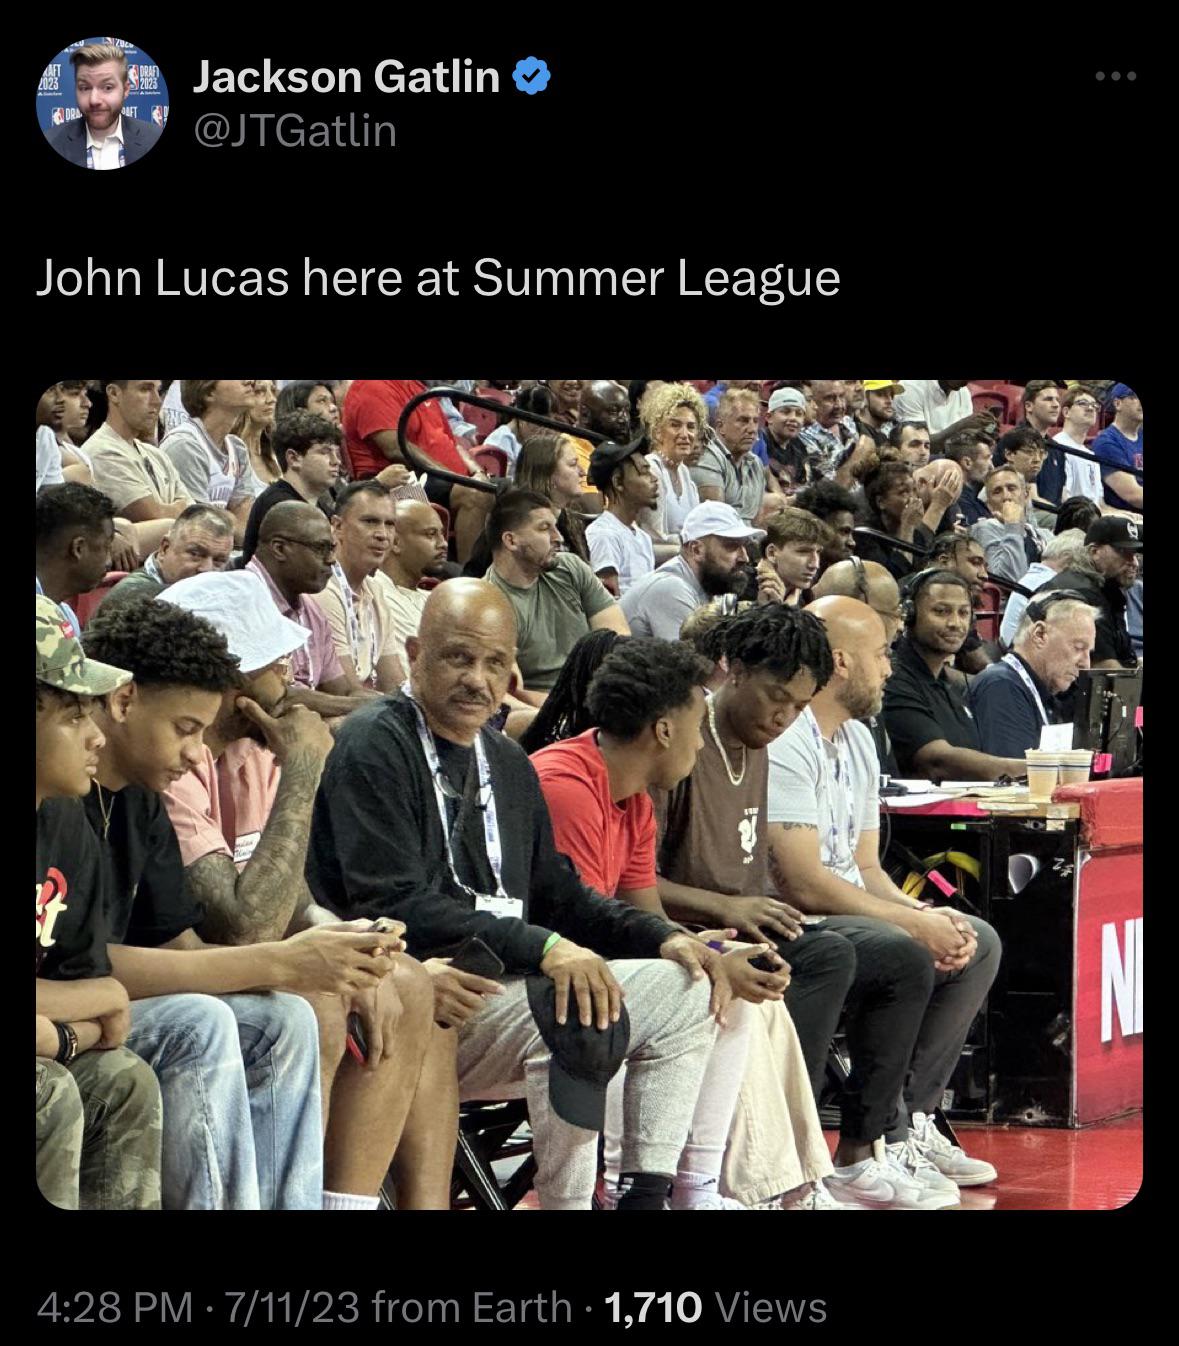Select the tweet text about Summer League
Image resolution: width=1179 pixels, height=1346 pixels.
coord(438,279)
